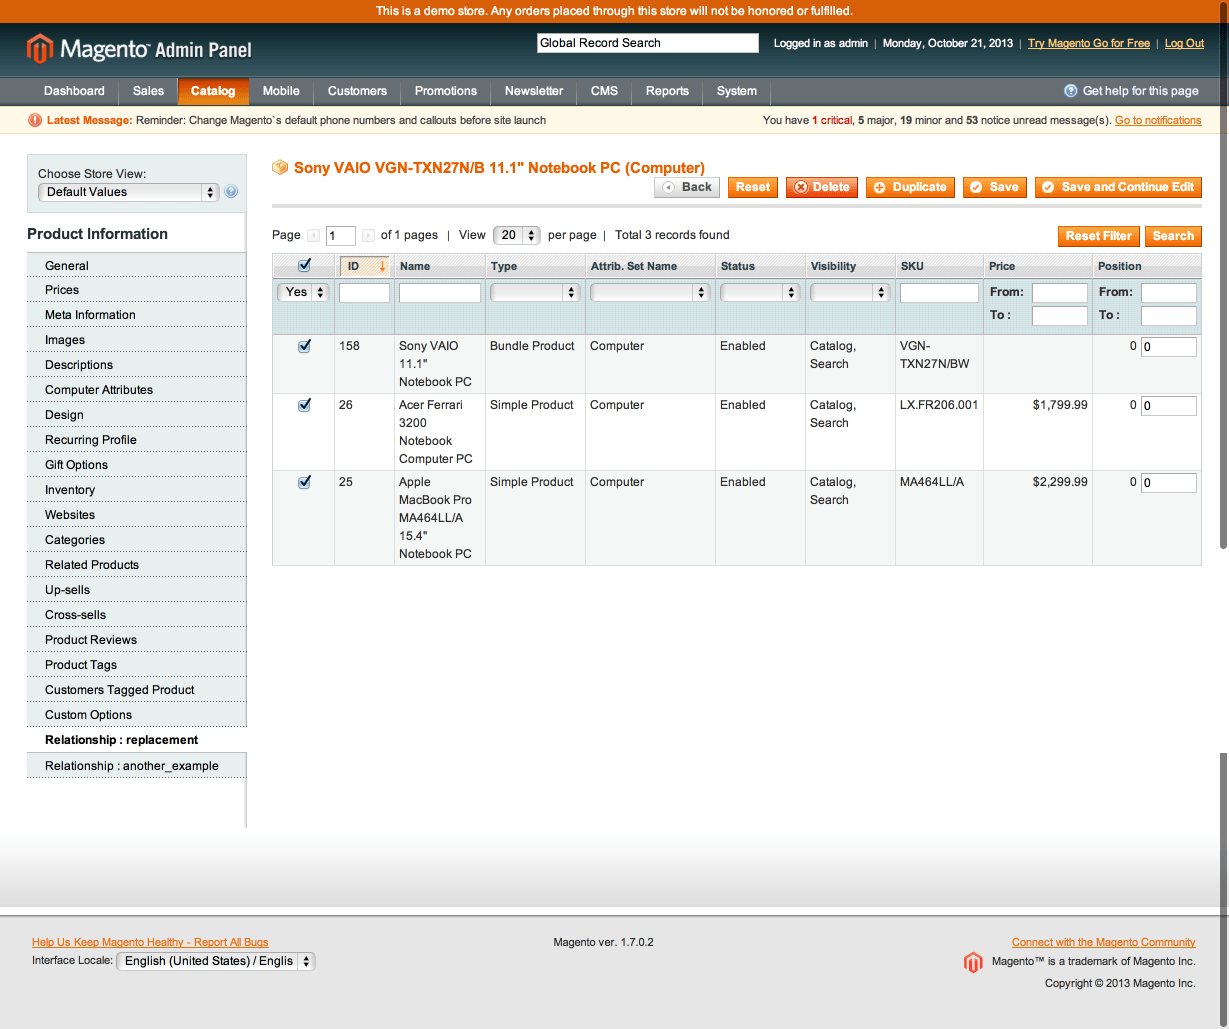Click the Save button
The image size is (1229, 1029).
point(995,187)
